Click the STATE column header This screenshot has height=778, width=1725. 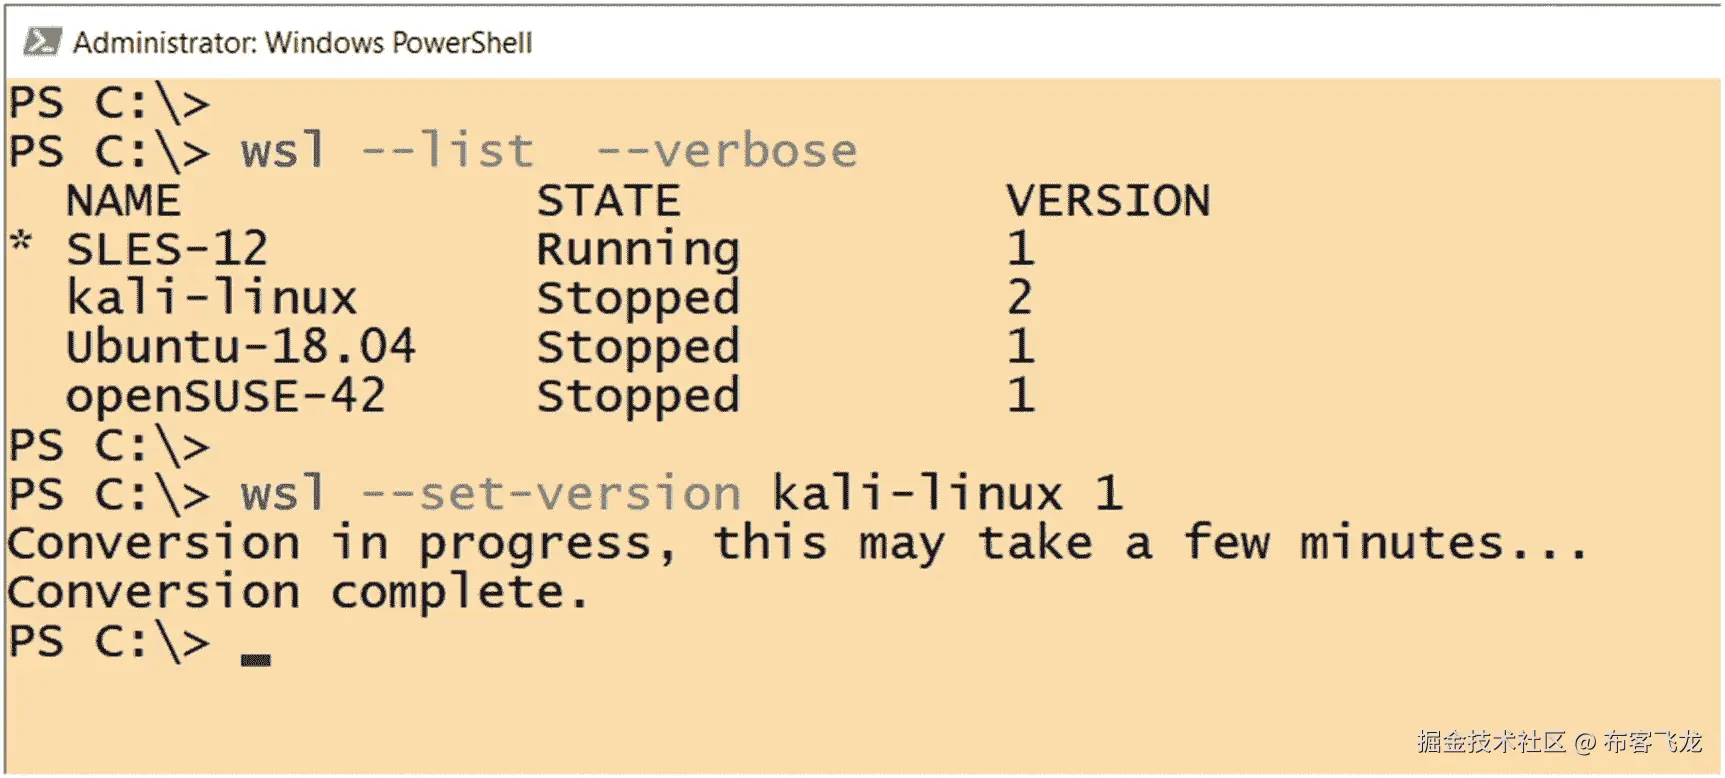pyautogui.click(x=608, y=201)
